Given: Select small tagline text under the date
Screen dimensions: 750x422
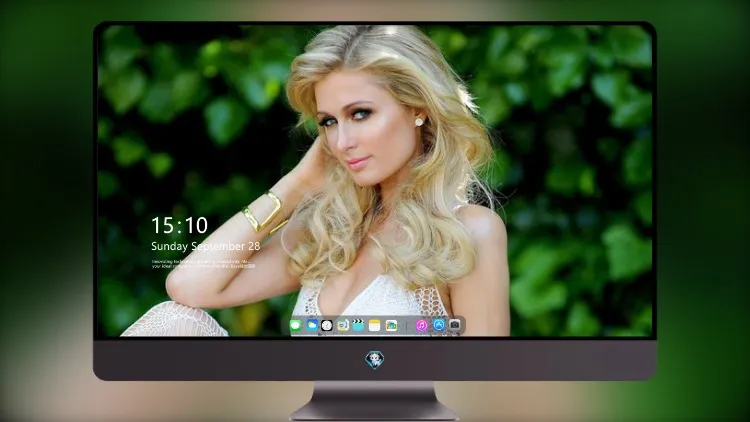Looking at the screenshot, I should click(x=203, y=264).
